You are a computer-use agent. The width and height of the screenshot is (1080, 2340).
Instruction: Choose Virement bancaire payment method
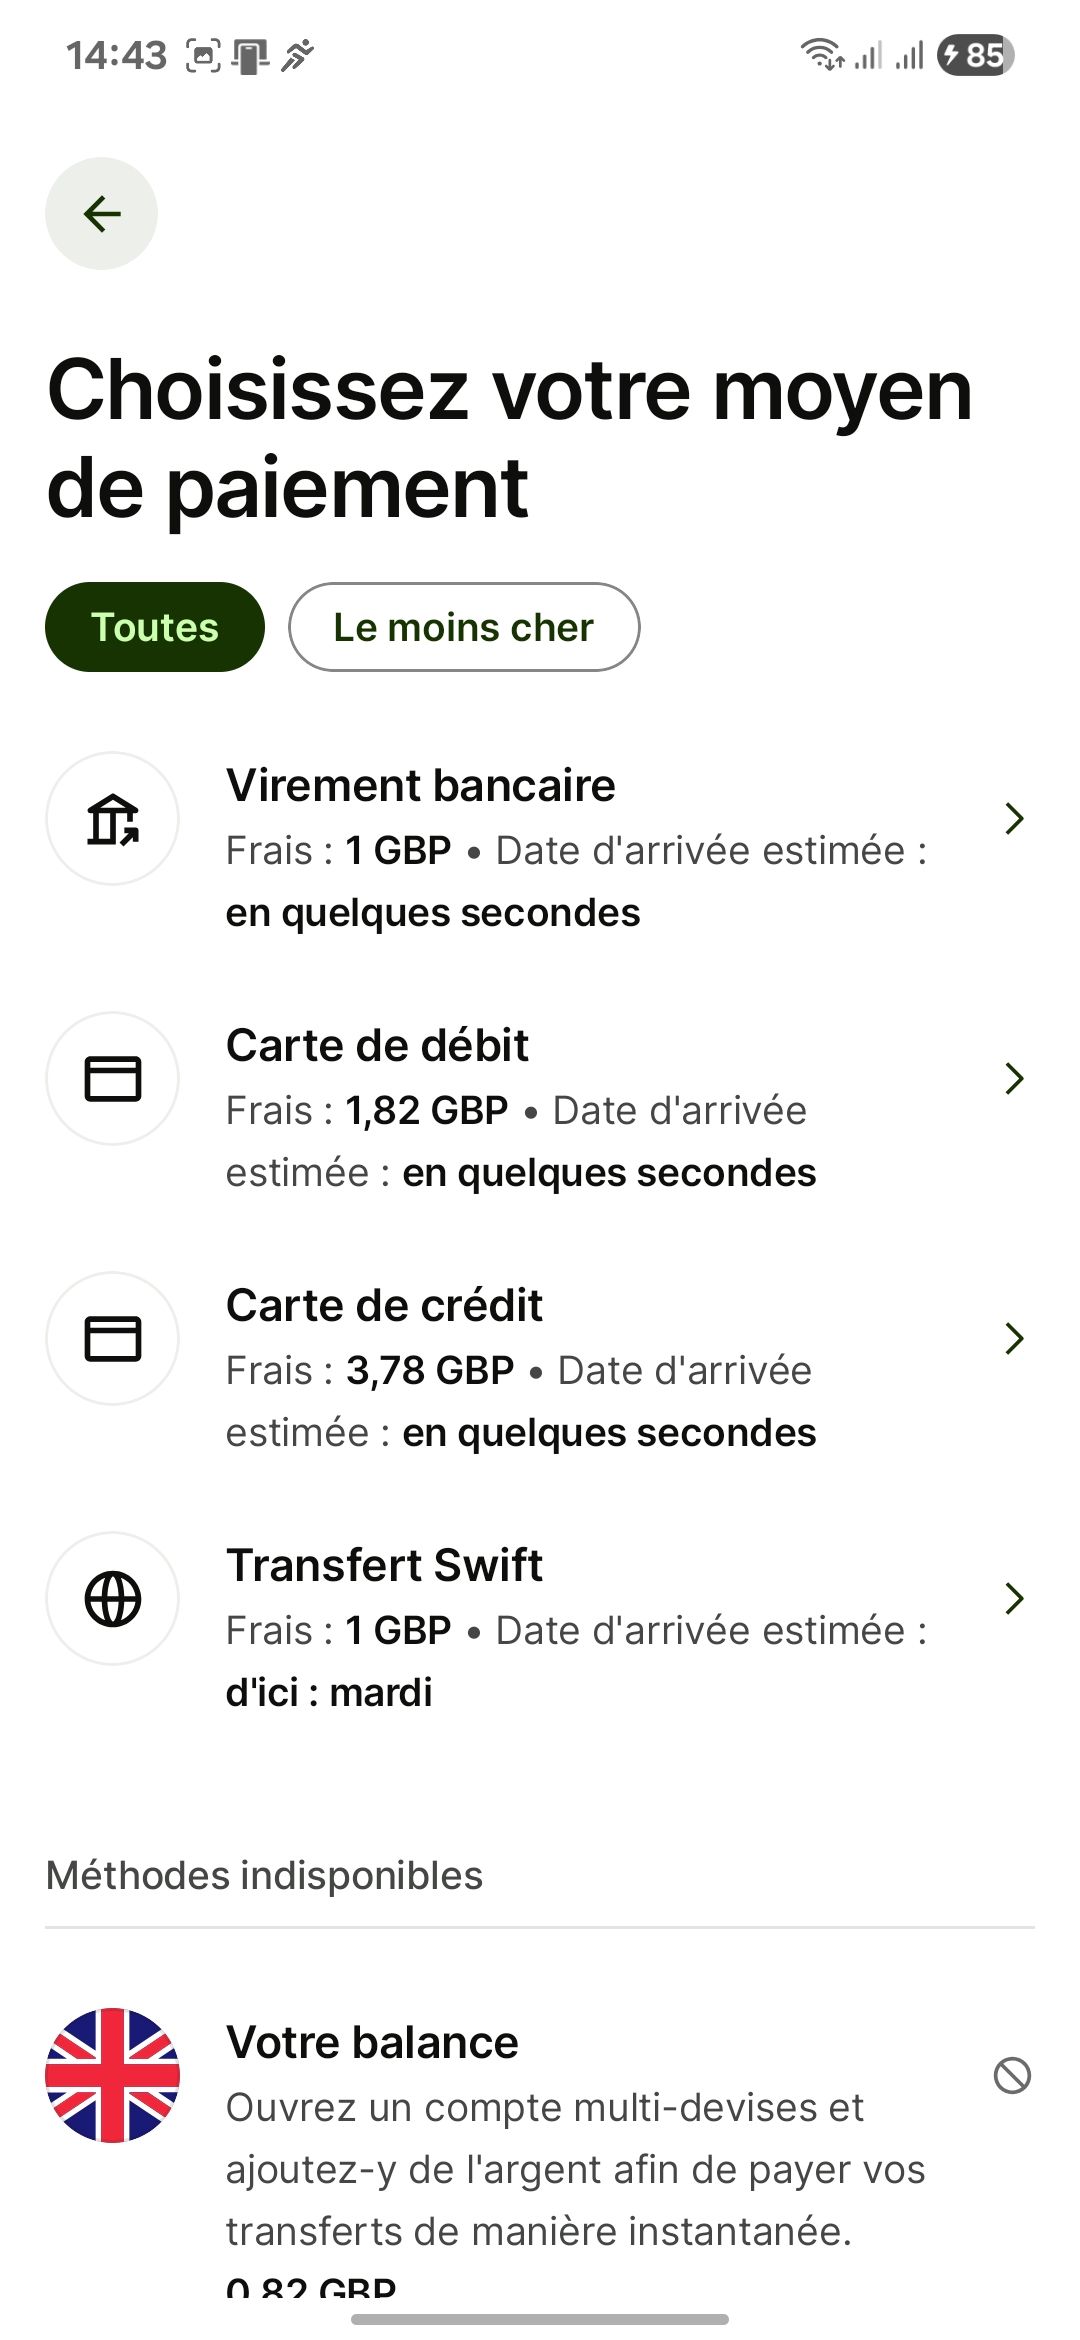coord(420,786)
